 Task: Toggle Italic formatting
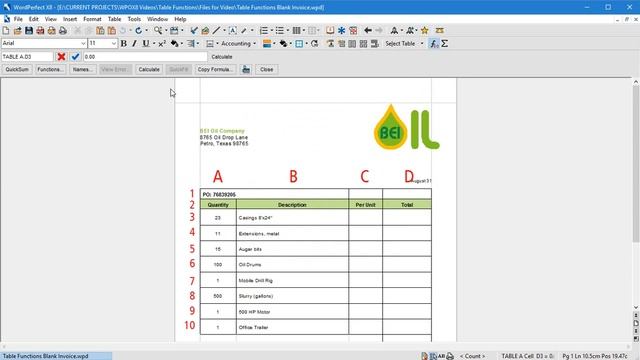tap(134, 43)
